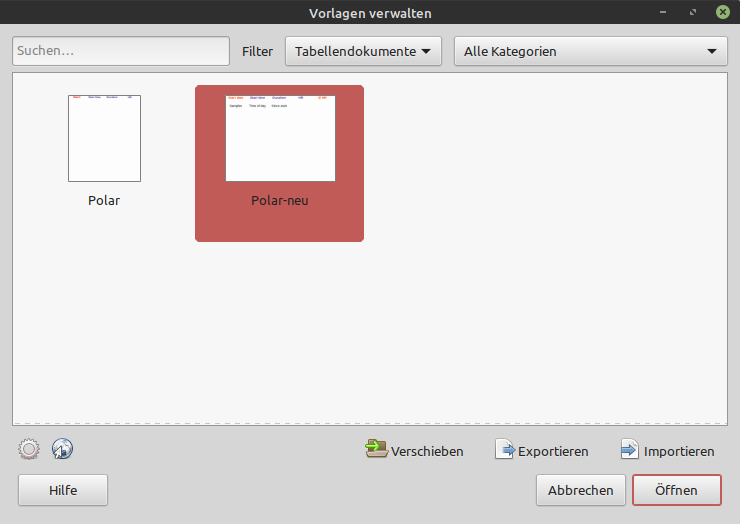Close the Vorlagen verwalten dialog

pyautogui.click(x=723, y=12)
